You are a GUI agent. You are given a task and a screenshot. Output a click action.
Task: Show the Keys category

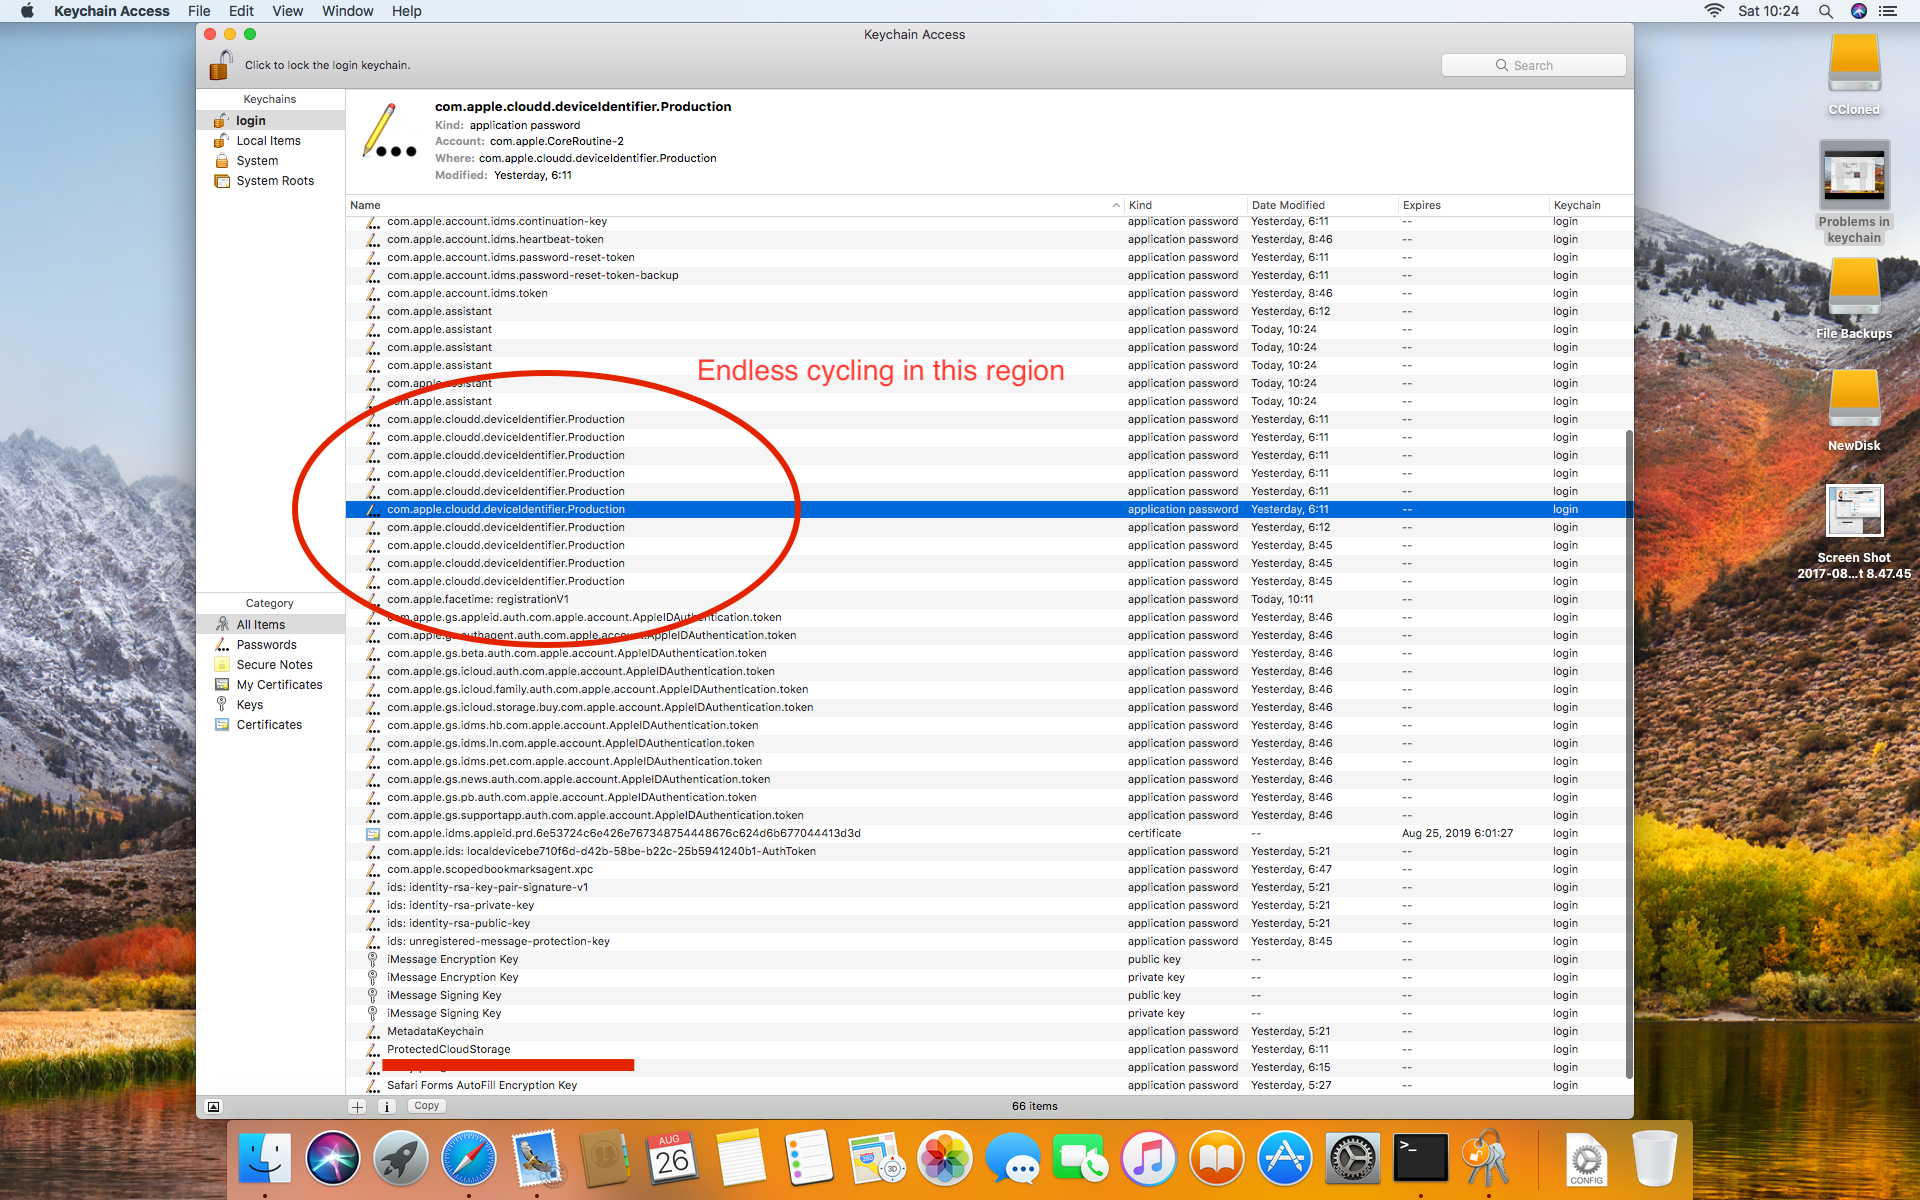tap(270, 705)
